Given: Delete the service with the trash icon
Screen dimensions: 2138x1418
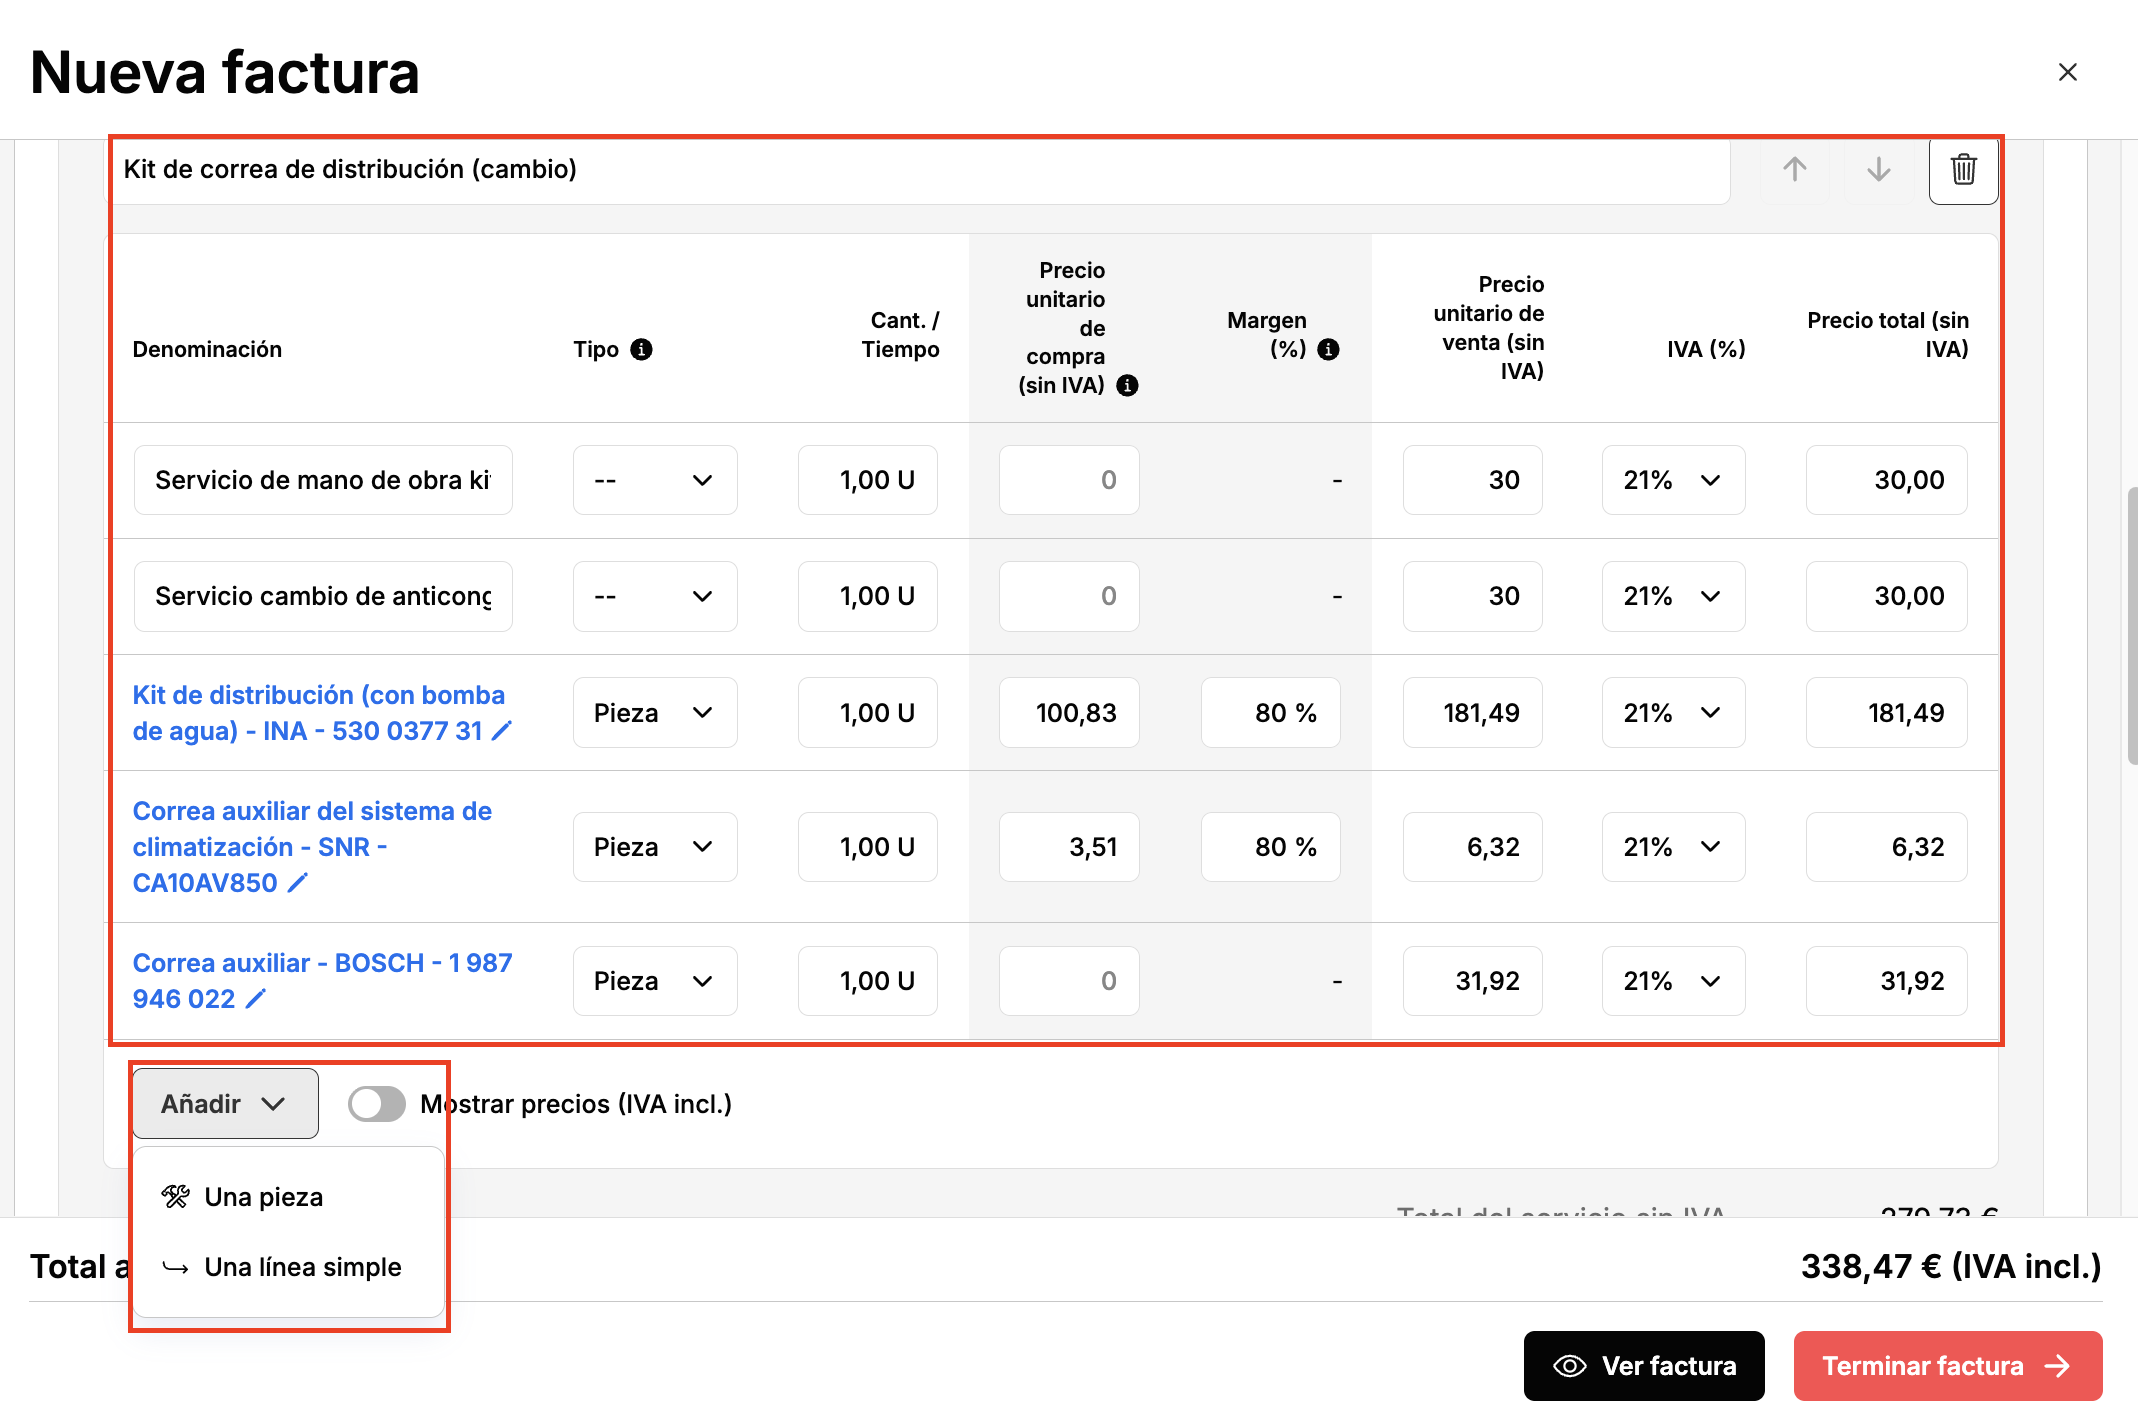Looking at the screenshot, I should (x=1963, y=169).
